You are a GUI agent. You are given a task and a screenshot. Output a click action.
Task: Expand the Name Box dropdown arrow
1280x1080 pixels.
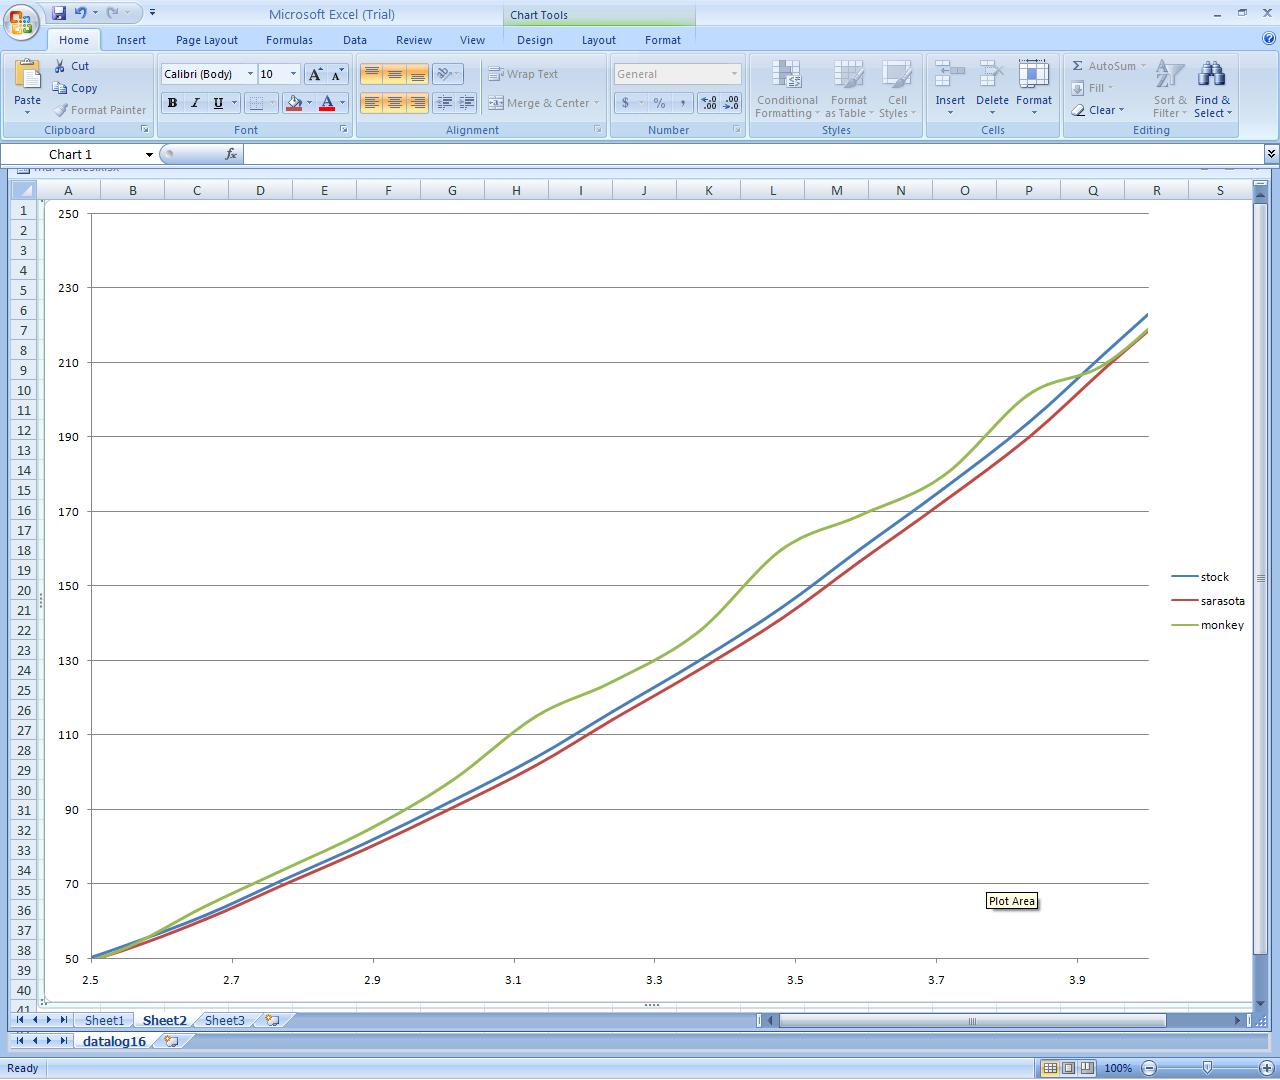tap(149, 155)
